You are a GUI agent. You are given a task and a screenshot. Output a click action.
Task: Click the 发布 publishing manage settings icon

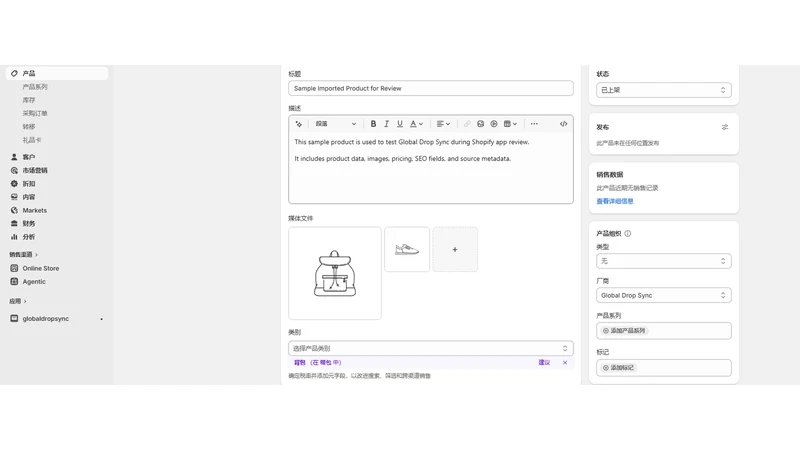point(724,127)
